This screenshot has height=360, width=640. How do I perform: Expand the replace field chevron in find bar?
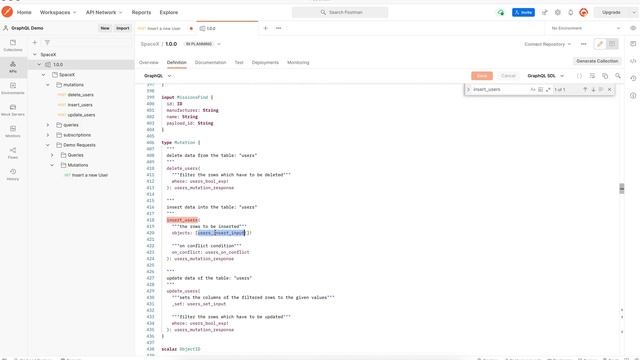pos(468,89)
